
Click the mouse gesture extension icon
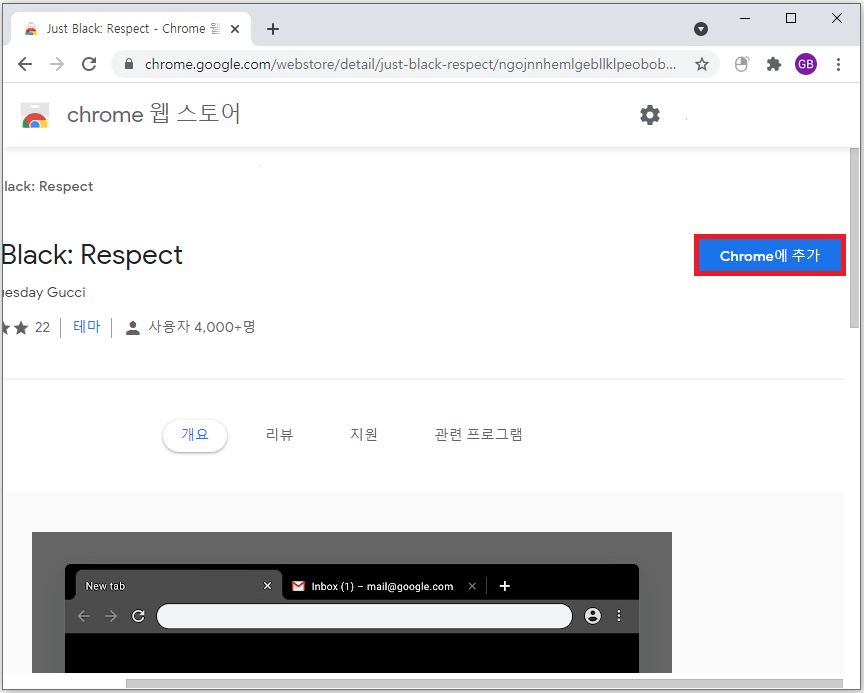point(742,64)
